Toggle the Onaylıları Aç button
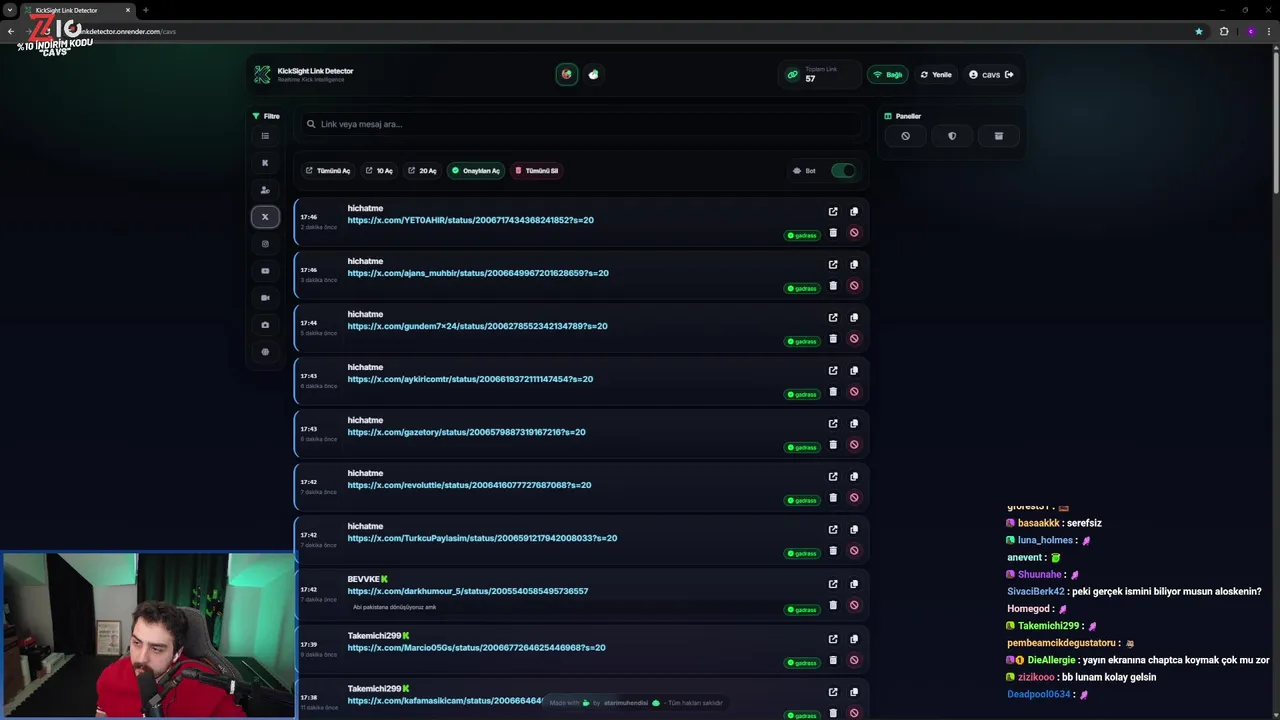Image resolution: width=1280 pixels, height=720 pixels. point(475,171)
